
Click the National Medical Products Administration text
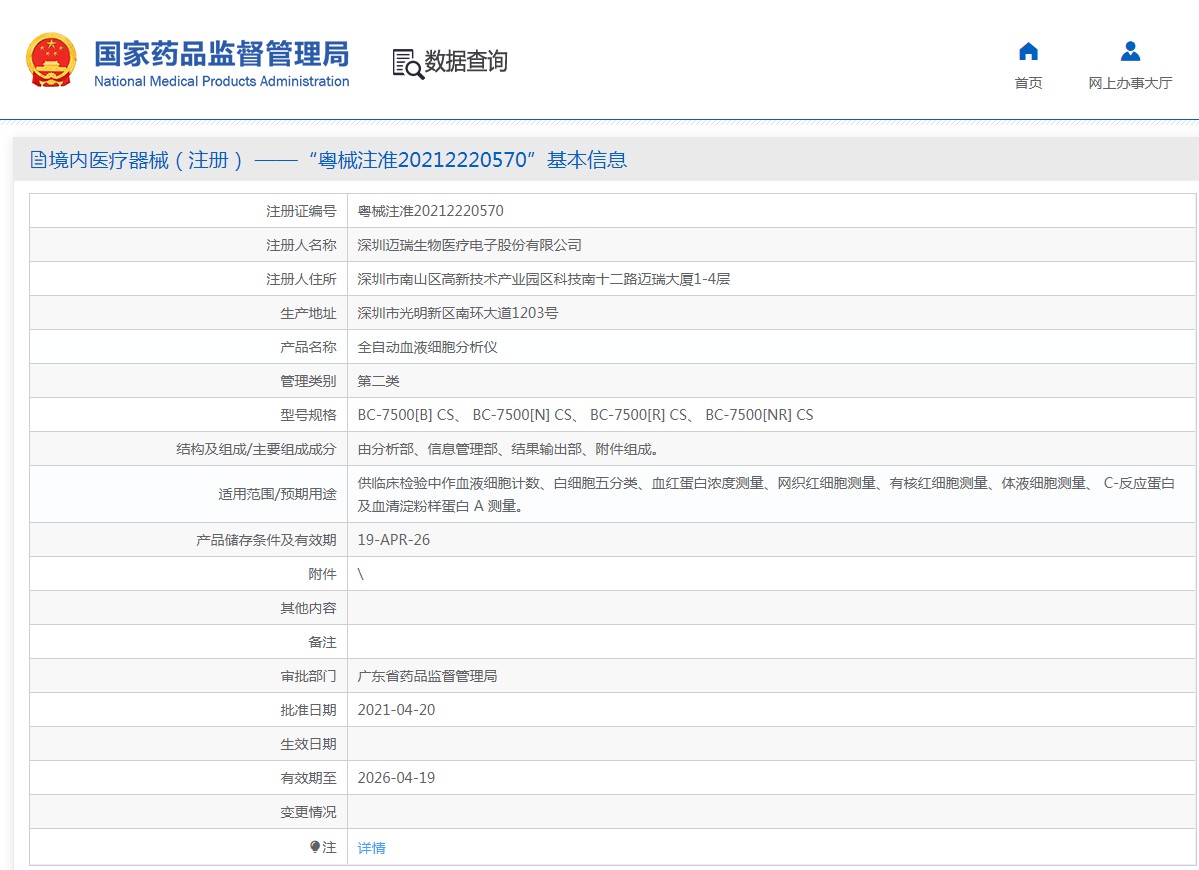221,82
